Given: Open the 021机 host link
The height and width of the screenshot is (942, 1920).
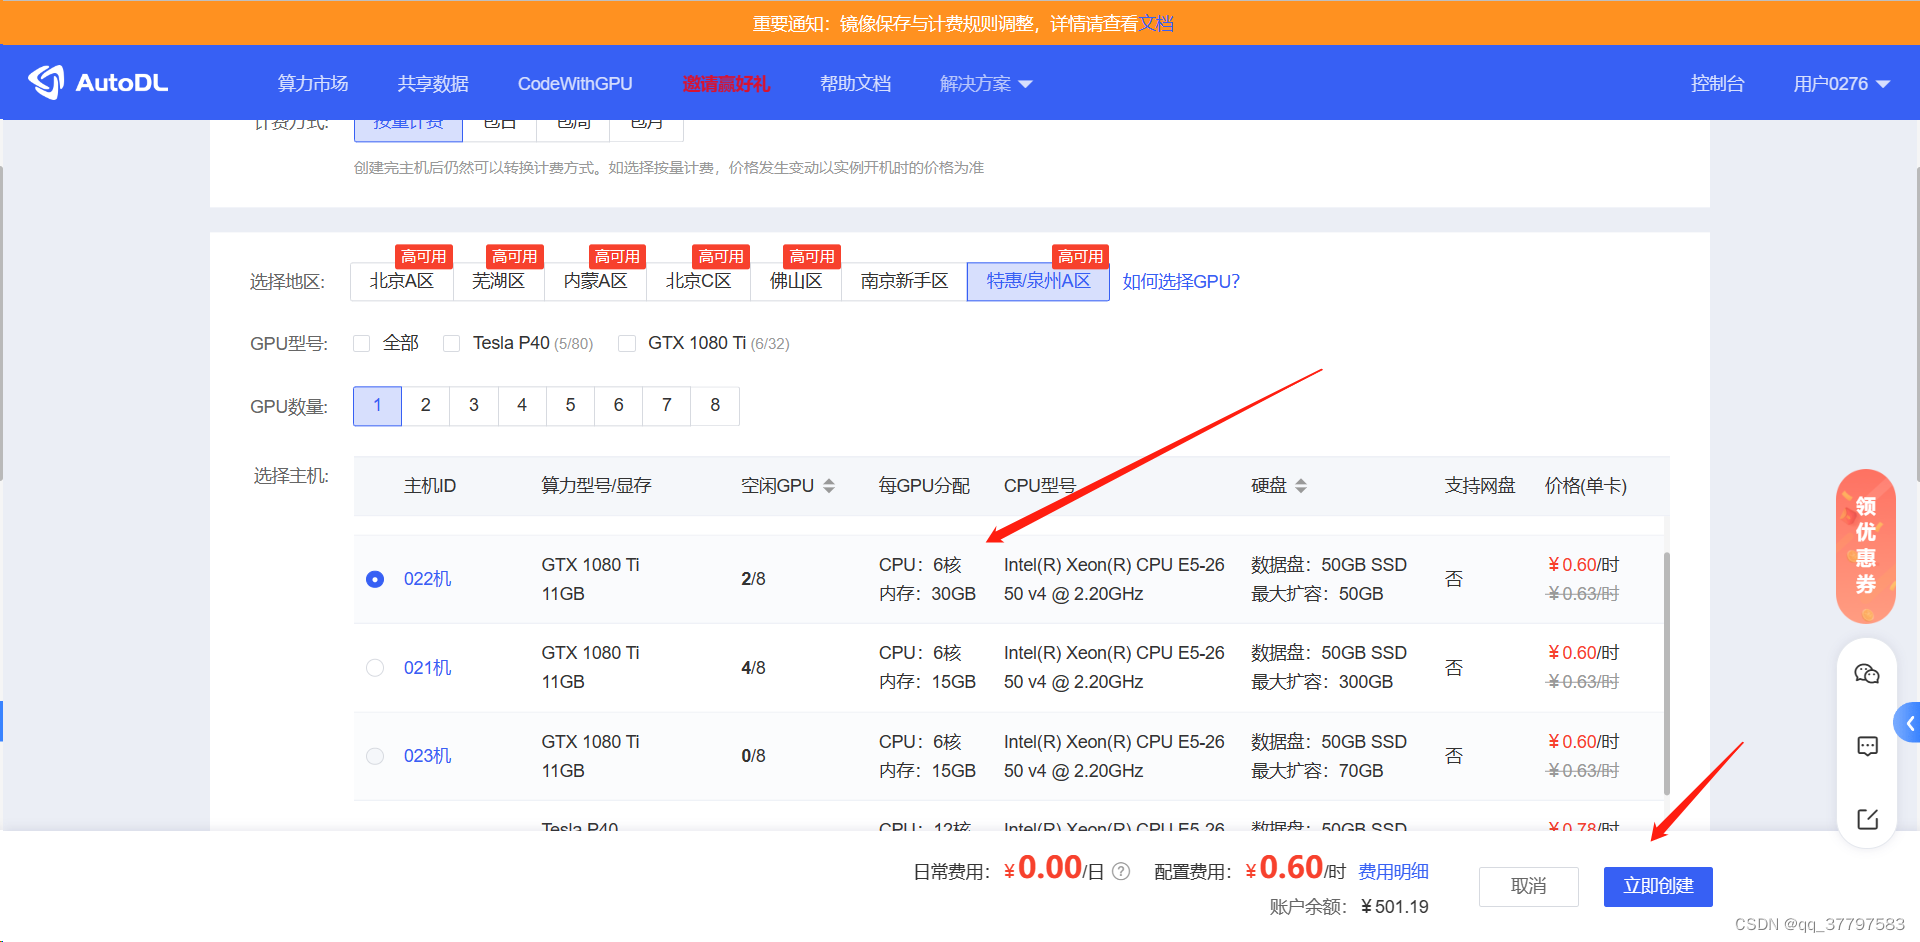Looking at the screenshot, I should click(x=428, y=668).
